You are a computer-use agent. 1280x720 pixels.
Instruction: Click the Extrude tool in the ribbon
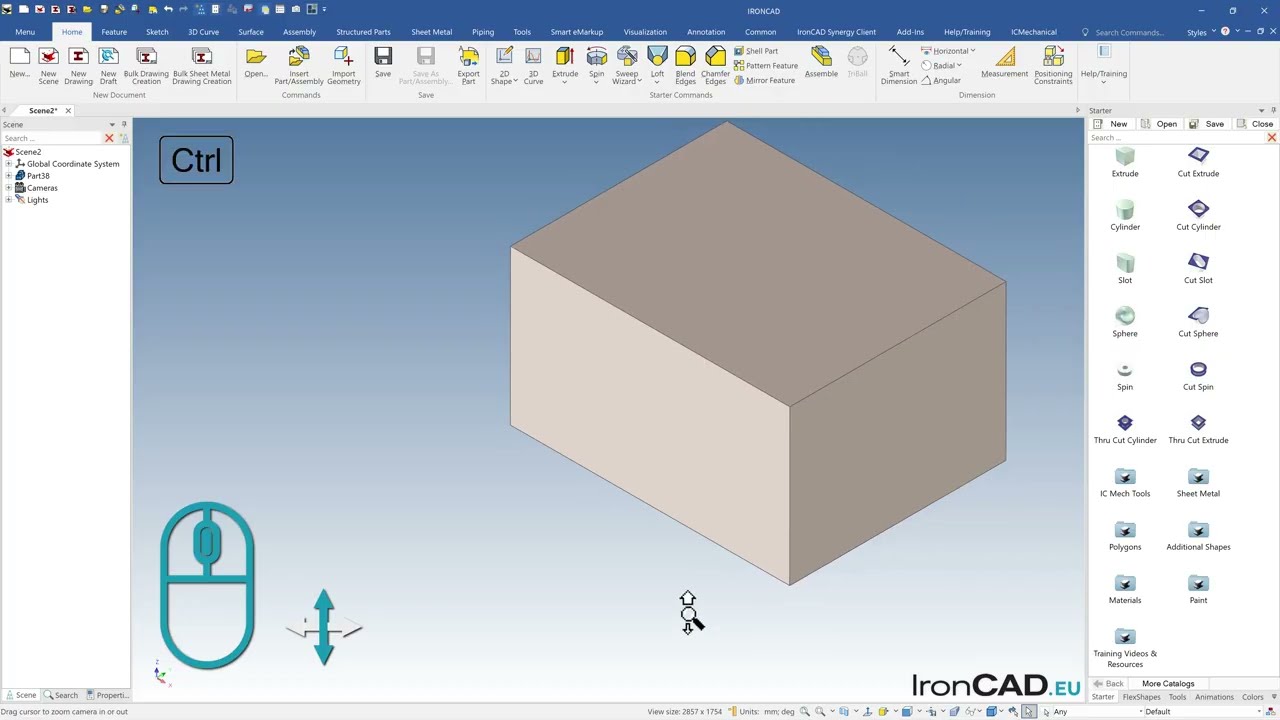tap(565, 64)
